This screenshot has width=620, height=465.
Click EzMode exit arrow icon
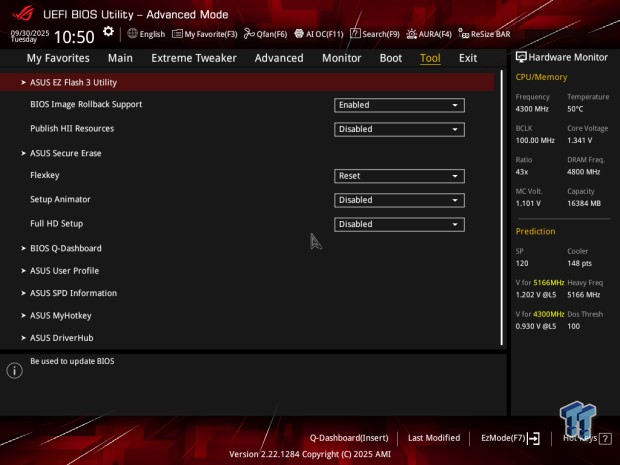533,438
